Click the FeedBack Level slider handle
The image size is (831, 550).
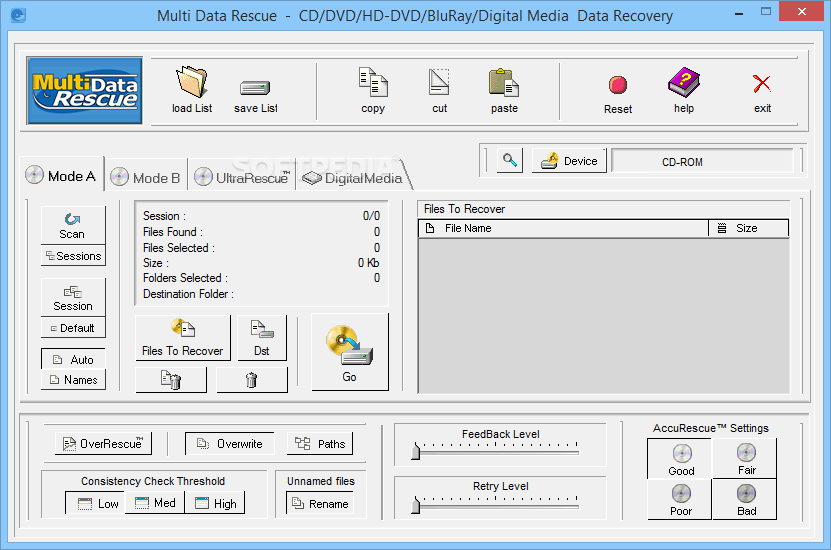tap(416, 451)
